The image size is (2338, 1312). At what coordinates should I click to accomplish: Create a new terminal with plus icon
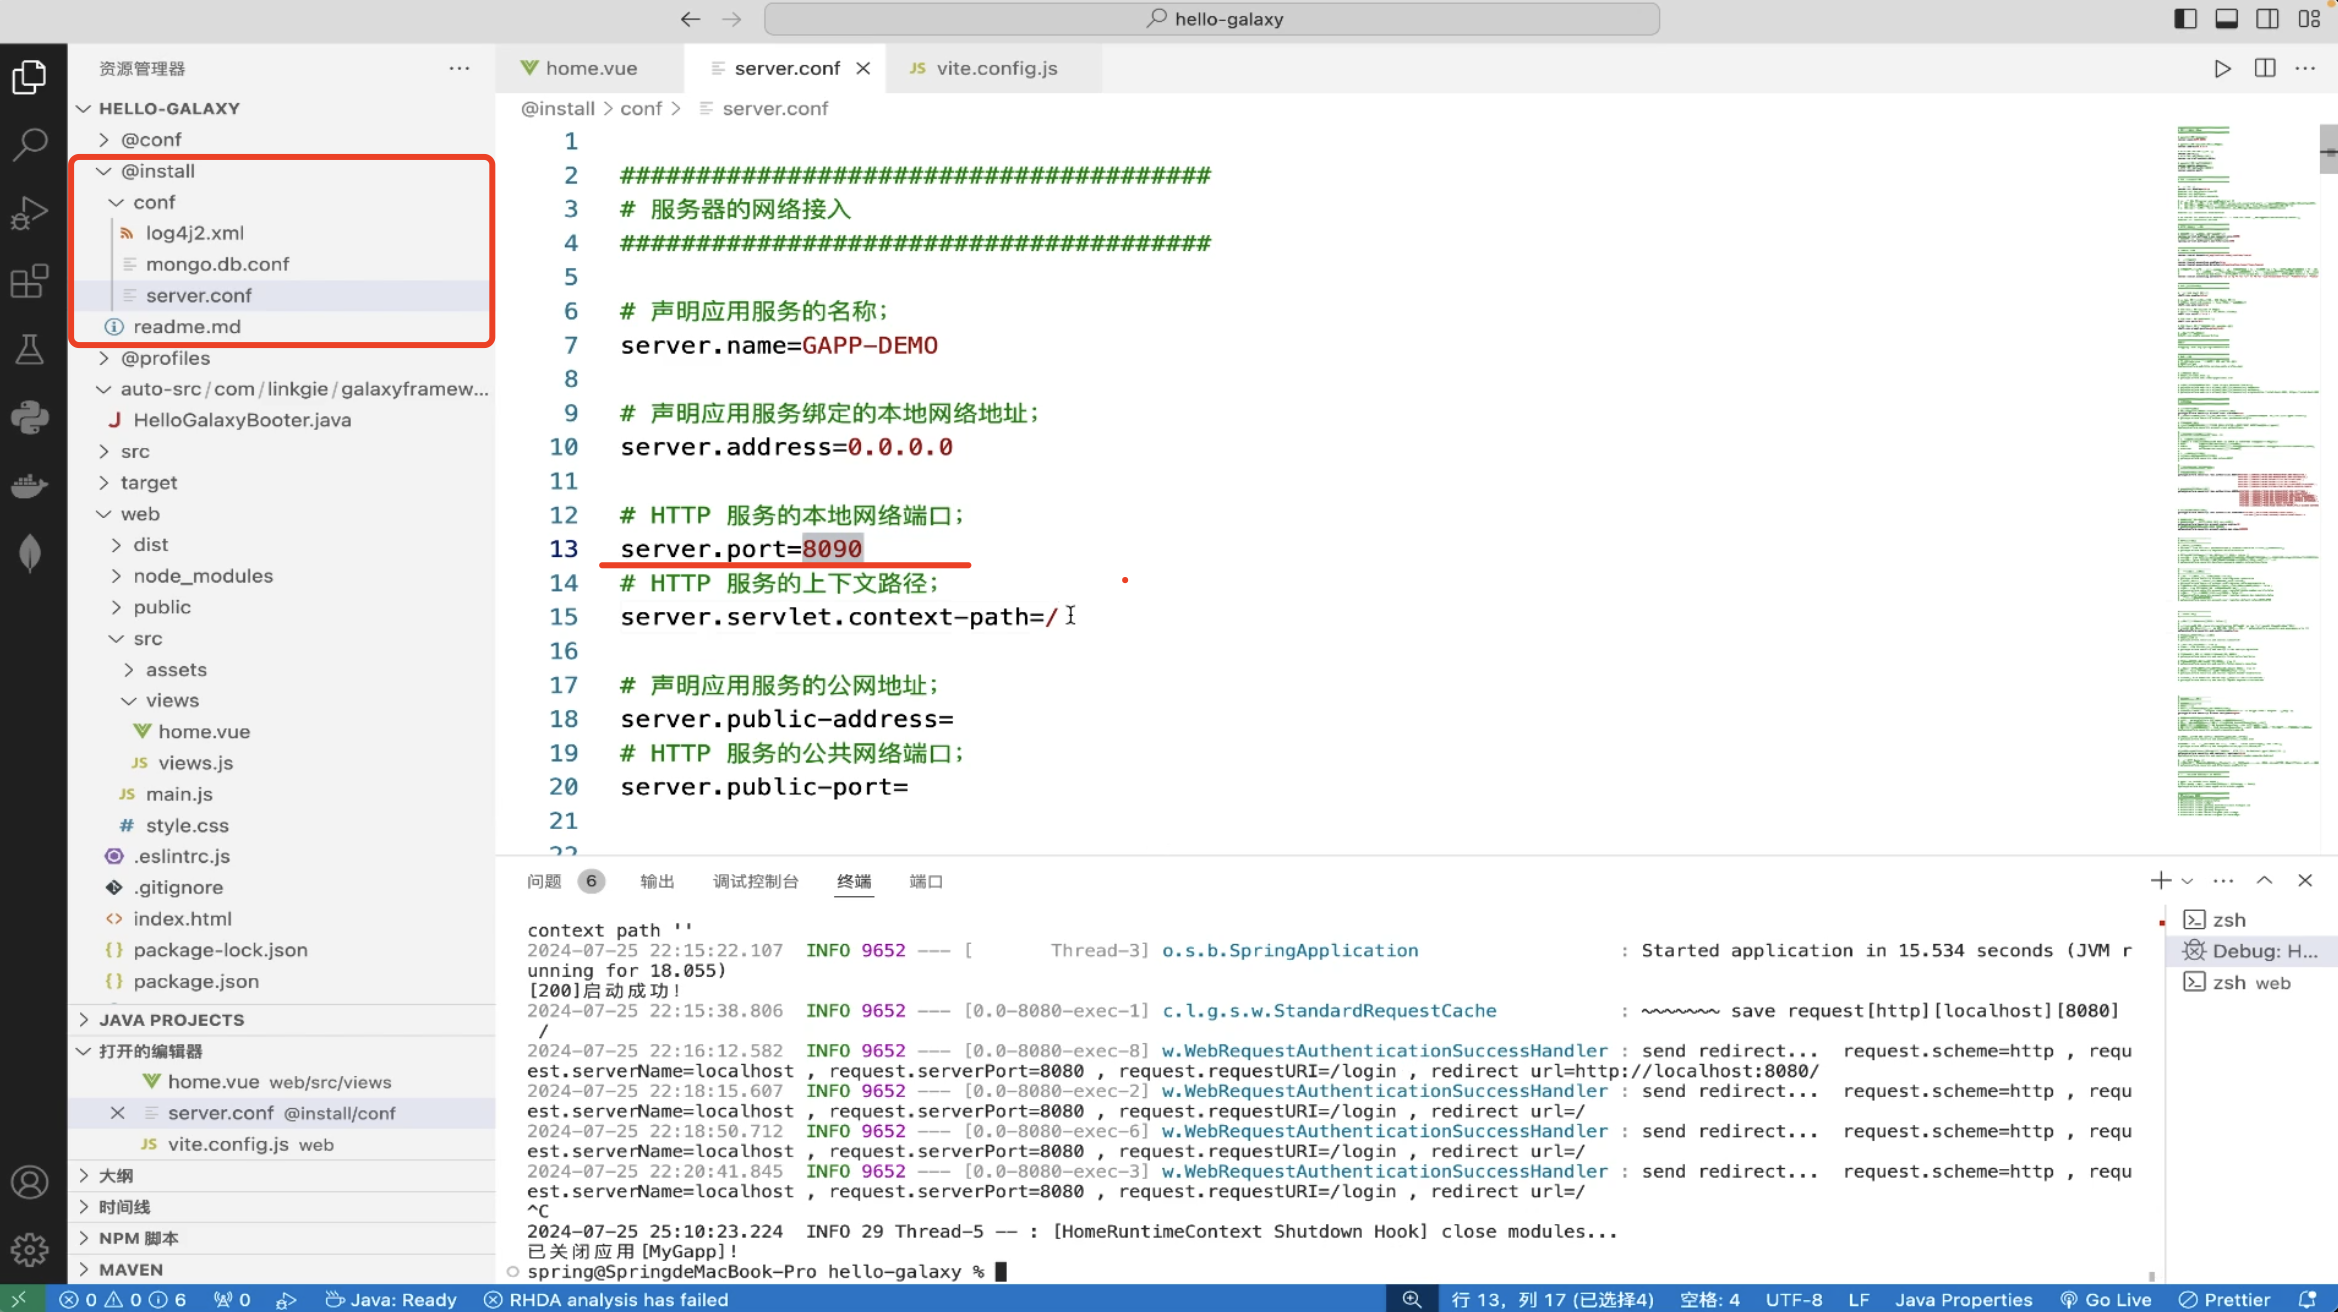pos(2160,880)
